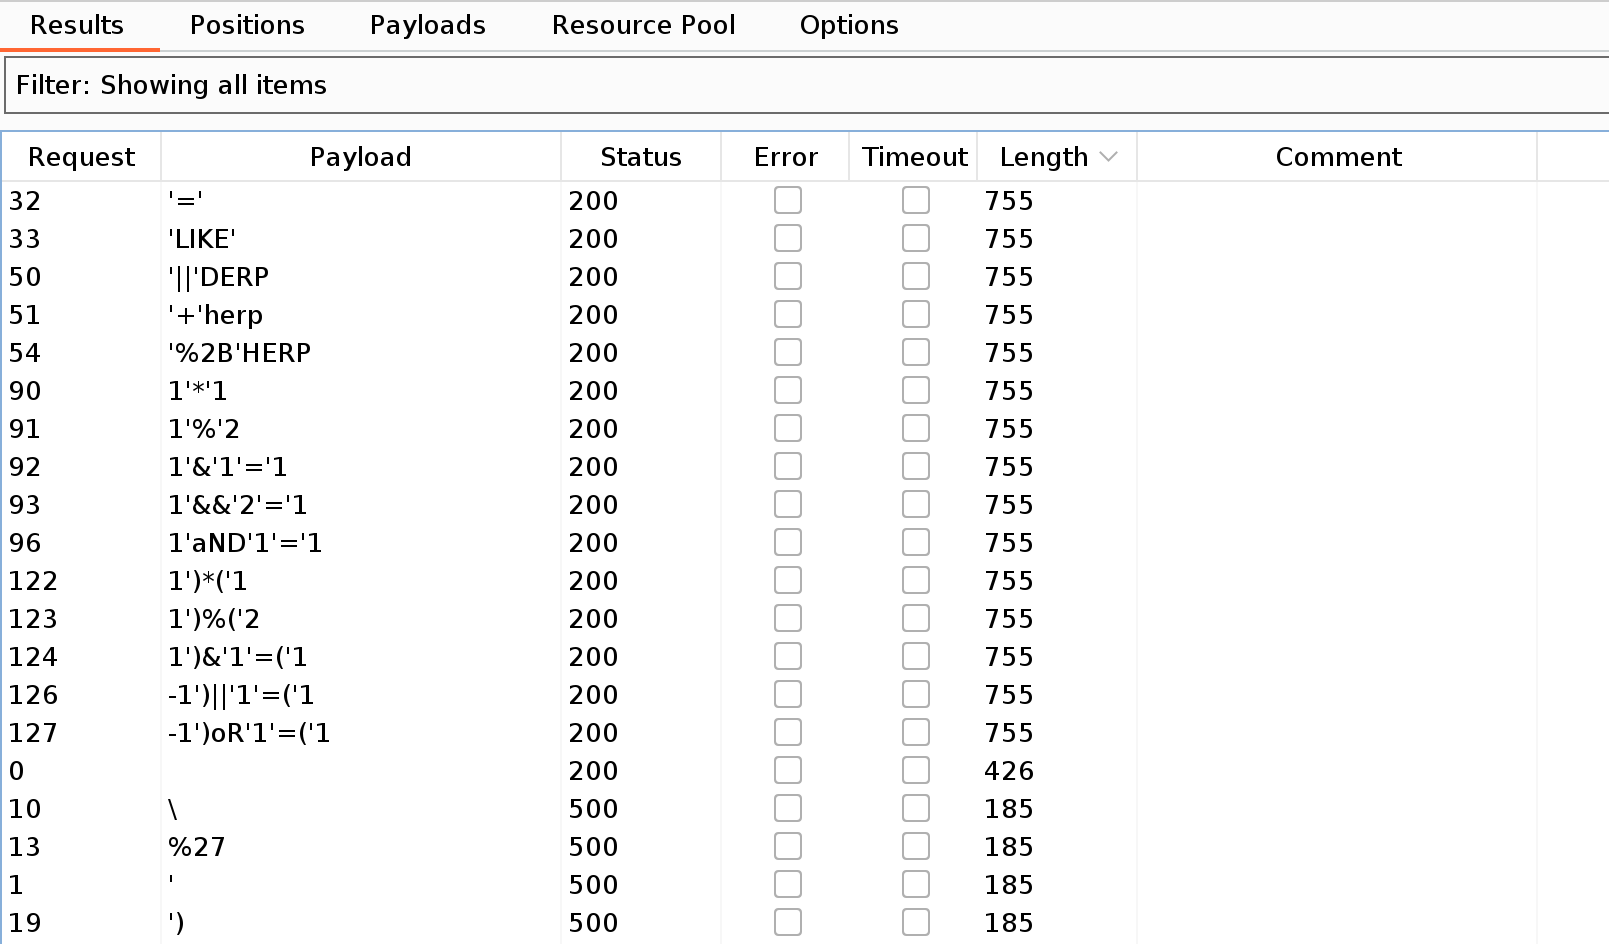Sort by the Request column header
The image size is (1609, 944).
81,157
